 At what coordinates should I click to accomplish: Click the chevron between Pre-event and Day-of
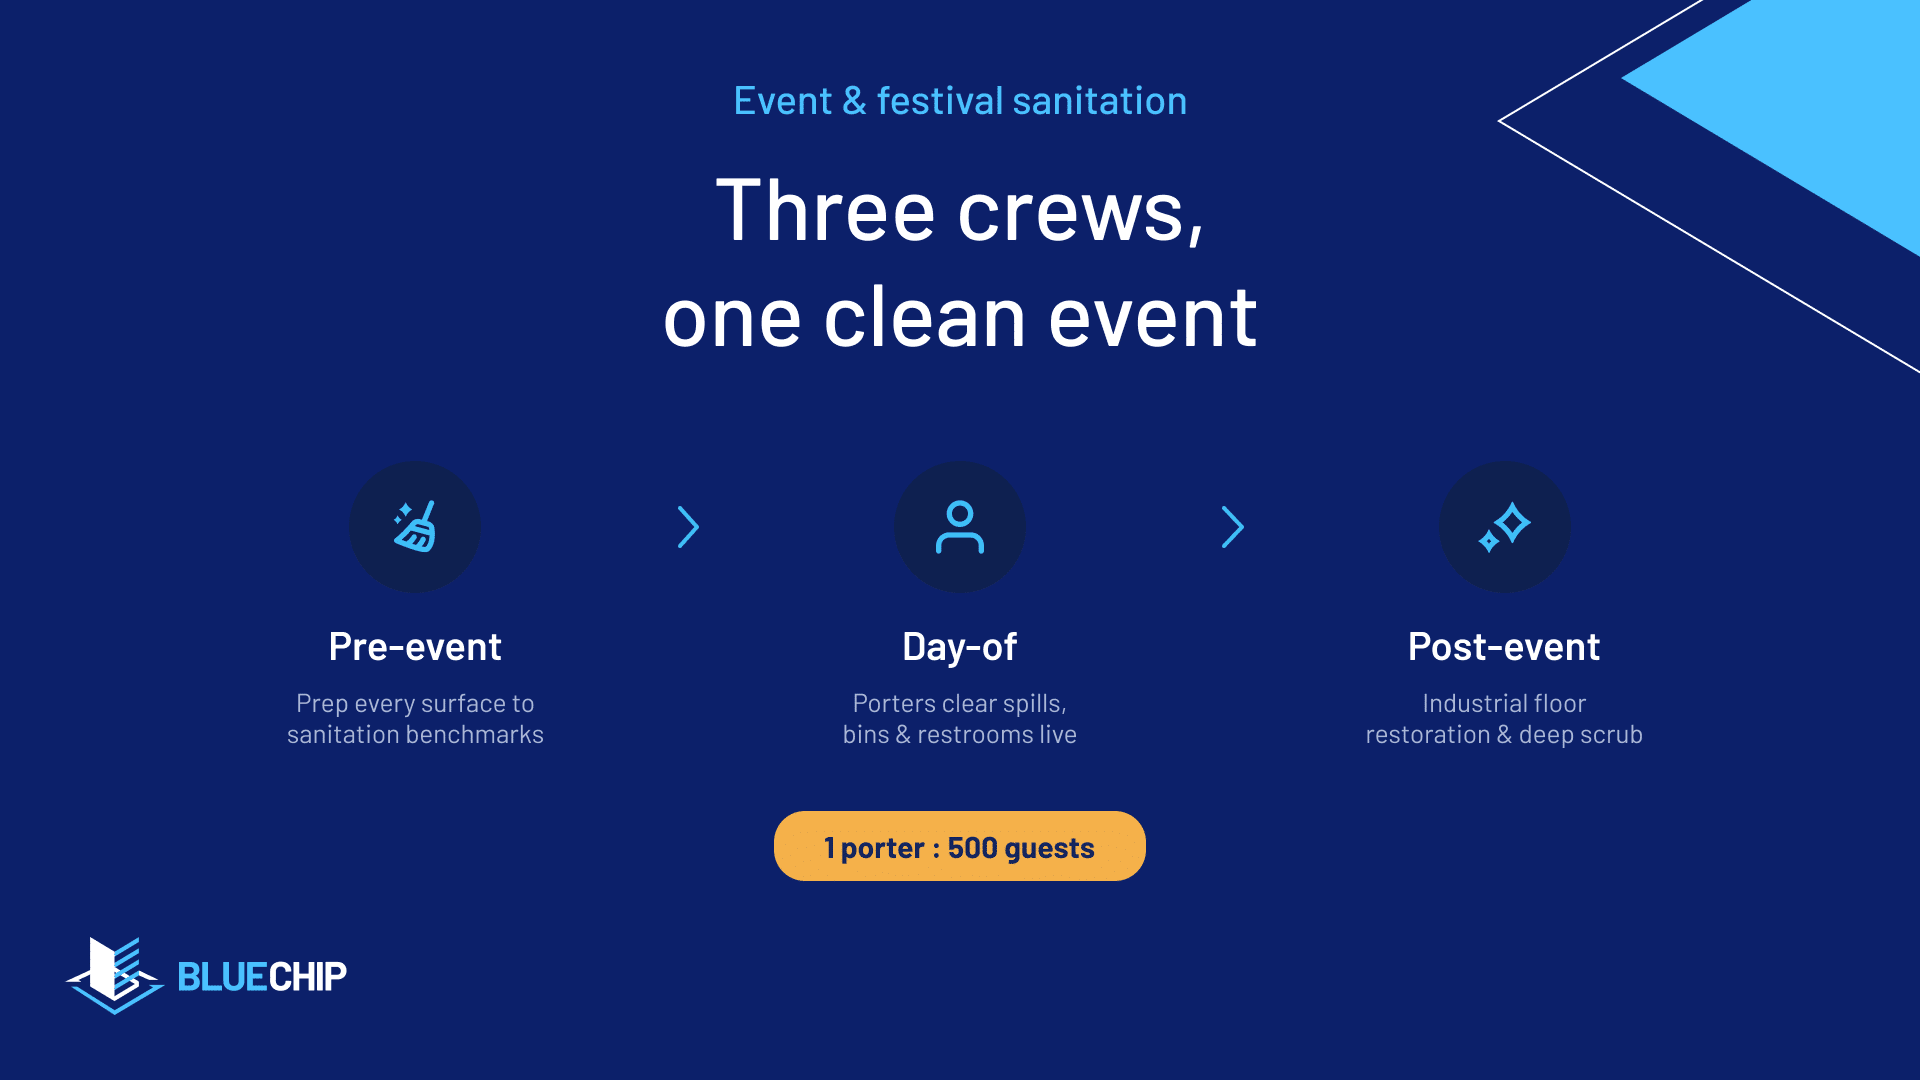pos(688,527)
